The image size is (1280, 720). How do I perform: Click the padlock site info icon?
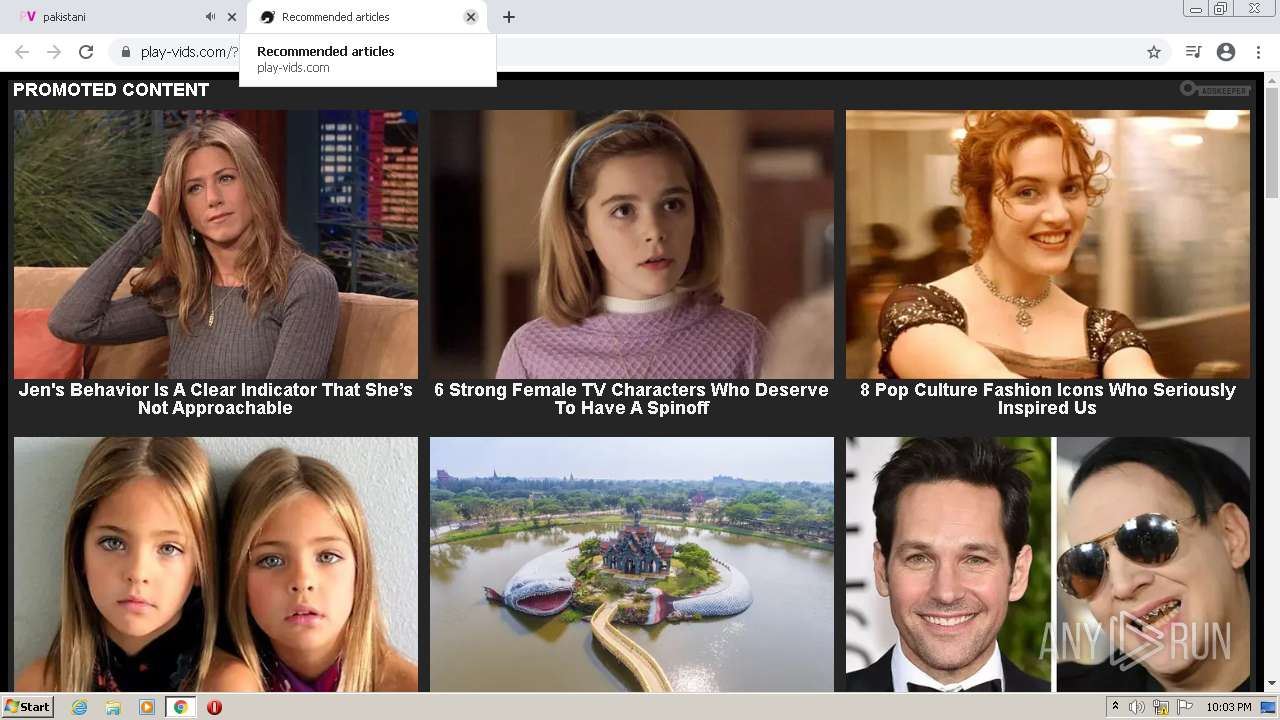click(126, 52)
